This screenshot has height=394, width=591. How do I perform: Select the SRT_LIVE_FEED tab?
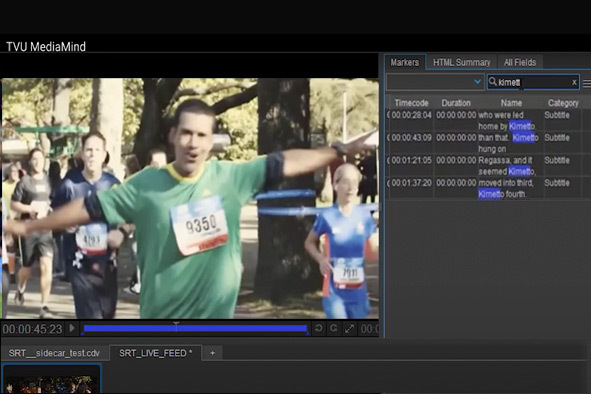click(x=155, y=353)
